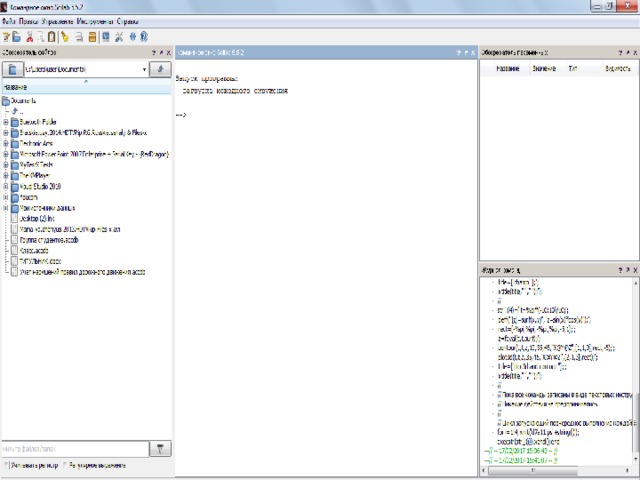Enable the case-sensitive filter checkbox
This screenshot has height=480, width=640.
(x=5, y=465)
